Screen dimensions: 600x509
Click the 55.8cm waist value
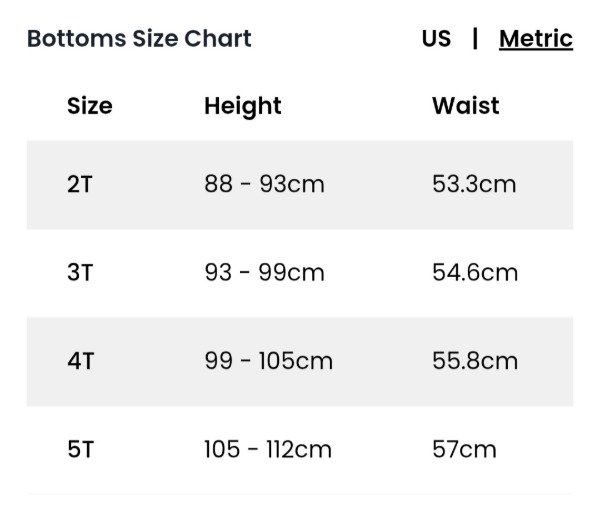pyautogui.click(x=475, y=361)
